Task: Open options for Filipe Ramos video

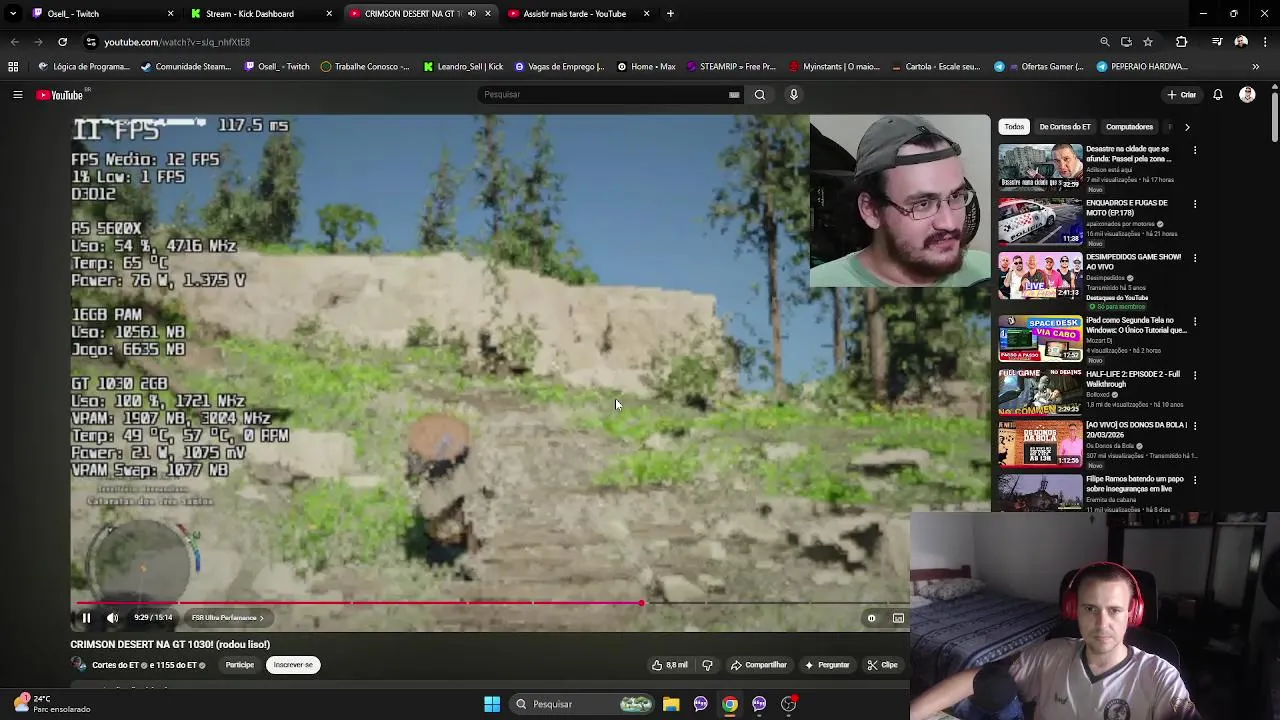Action: tap(1195, 481)
